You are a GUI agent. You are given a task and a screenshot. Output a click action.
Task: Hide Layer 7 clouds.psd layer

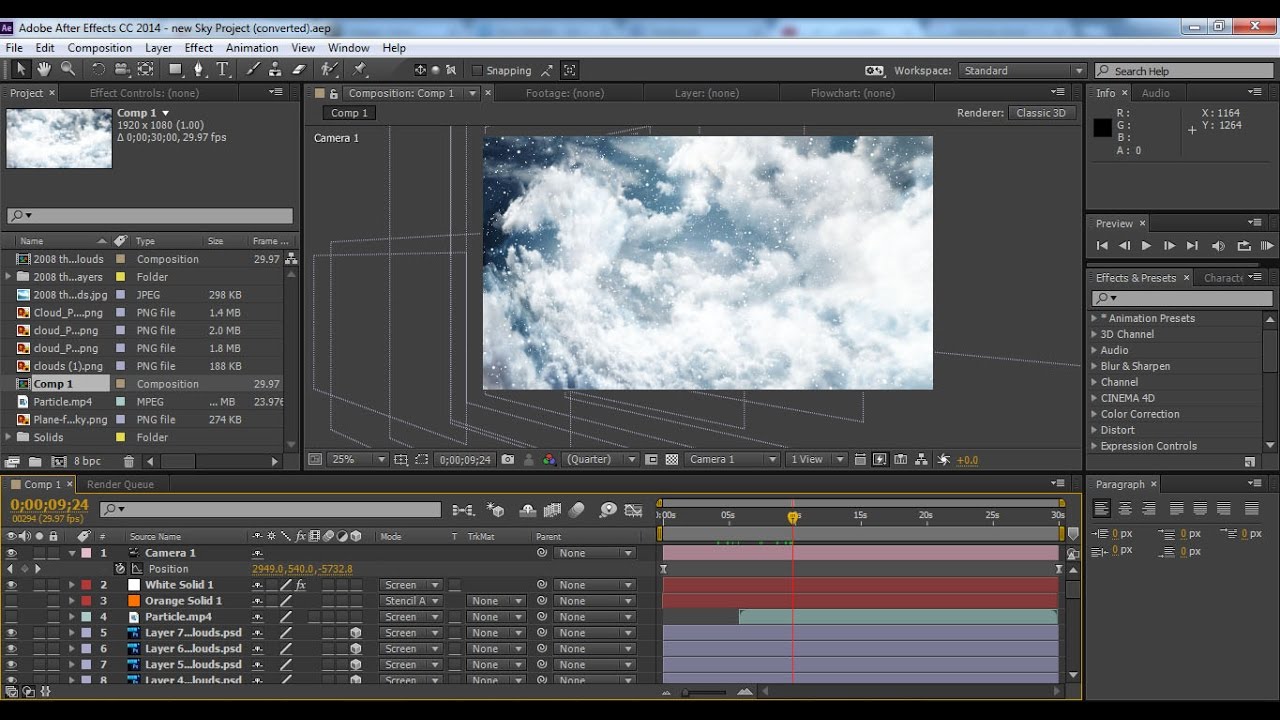tap(11, 633)
